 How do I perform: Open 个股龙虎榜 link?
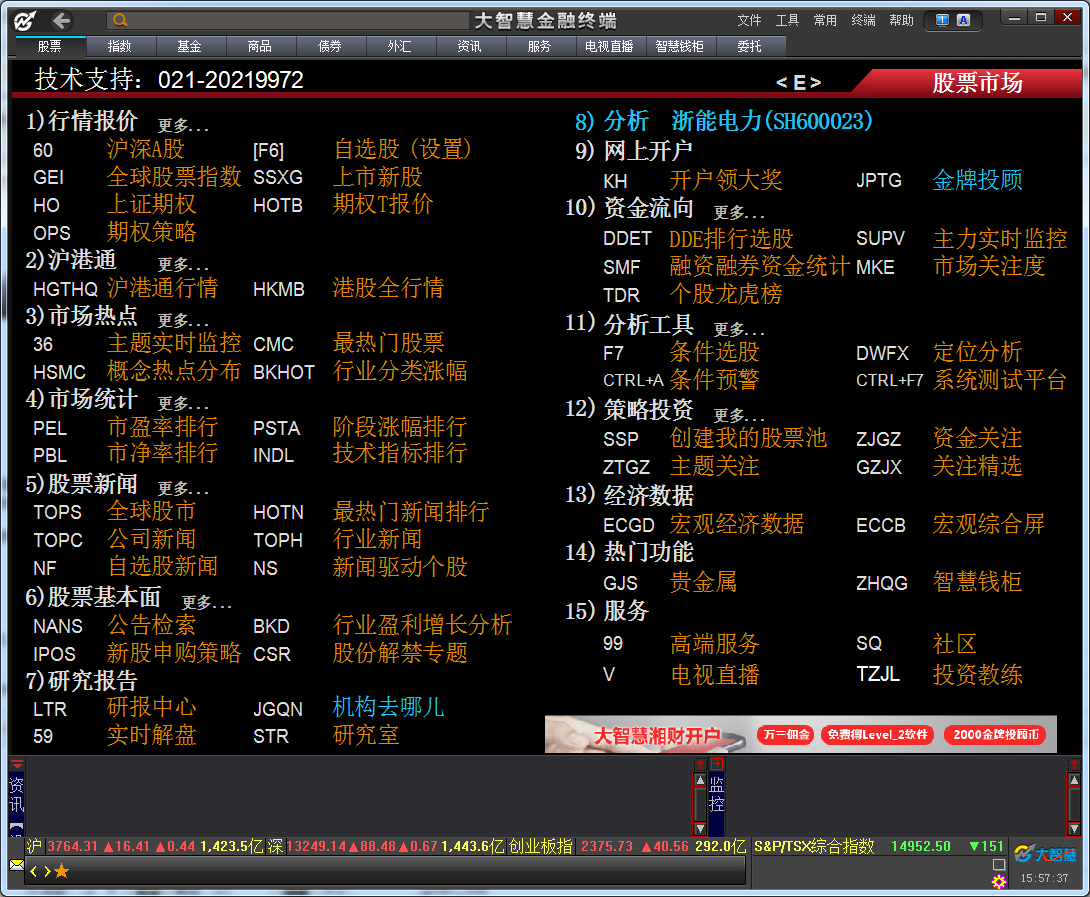(725, 295)
